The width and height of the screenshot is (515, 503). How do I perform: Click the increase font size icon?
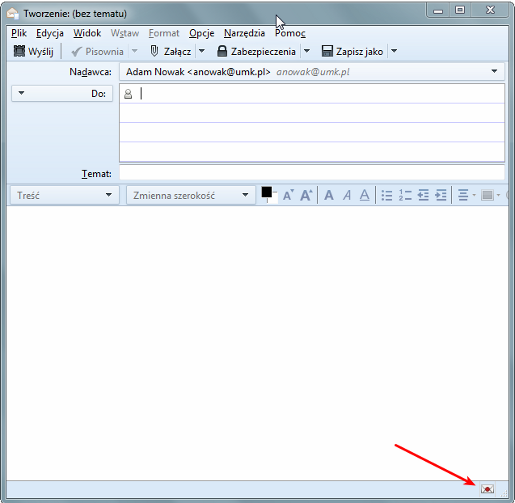tap(306, 195)
